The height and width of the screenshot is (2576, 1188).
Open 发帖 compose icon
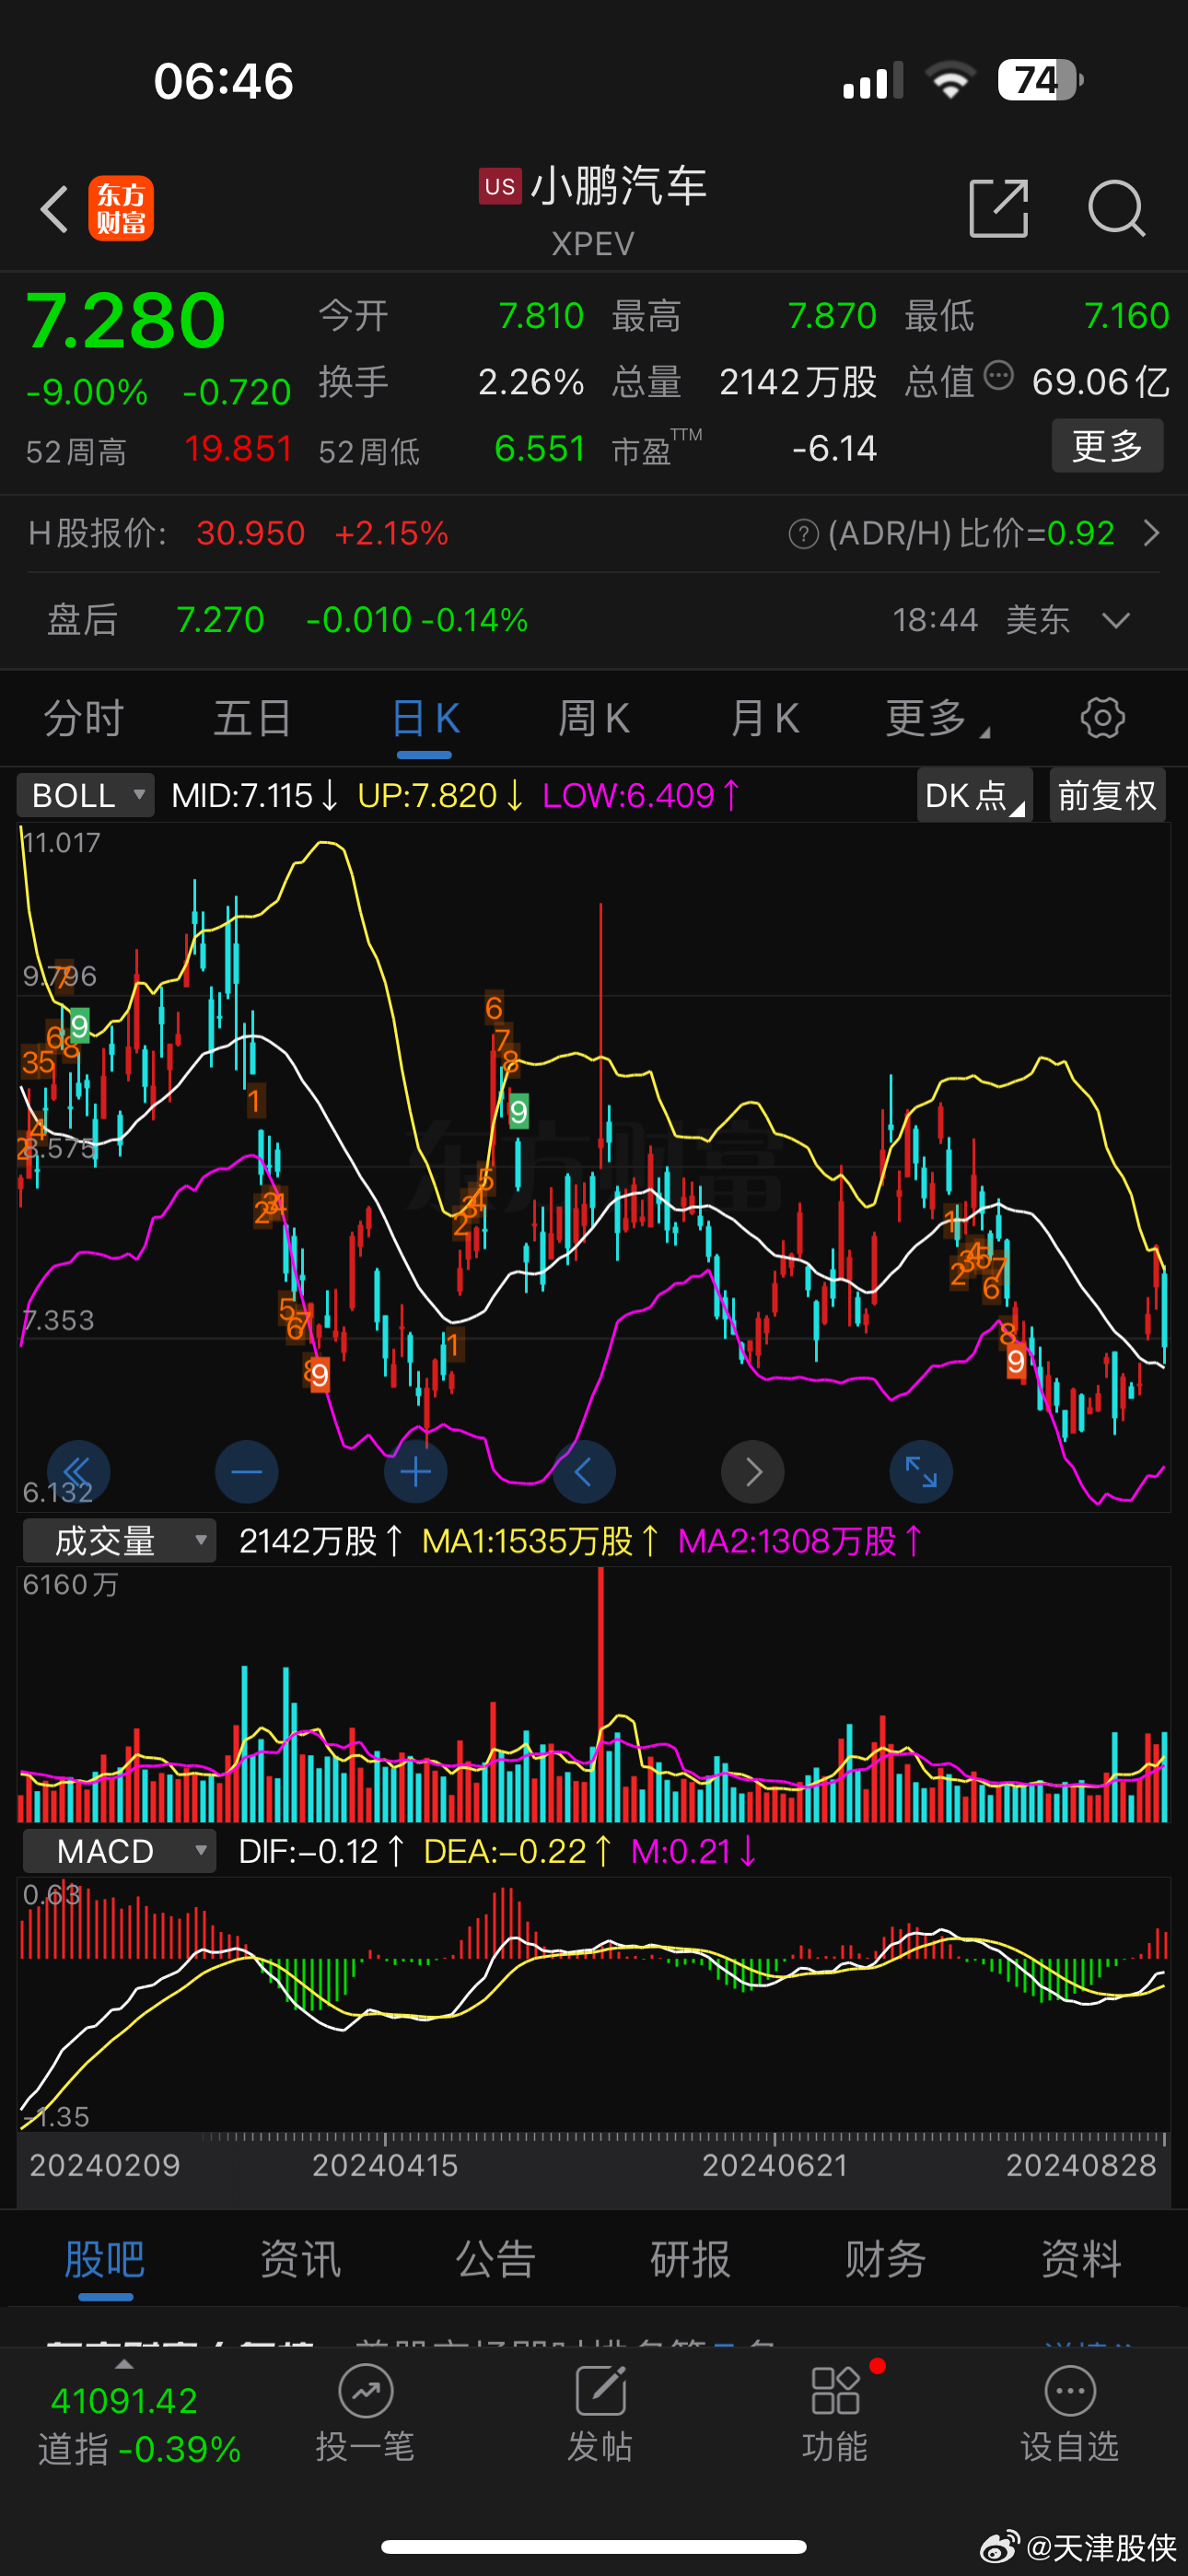point(600,2391)
